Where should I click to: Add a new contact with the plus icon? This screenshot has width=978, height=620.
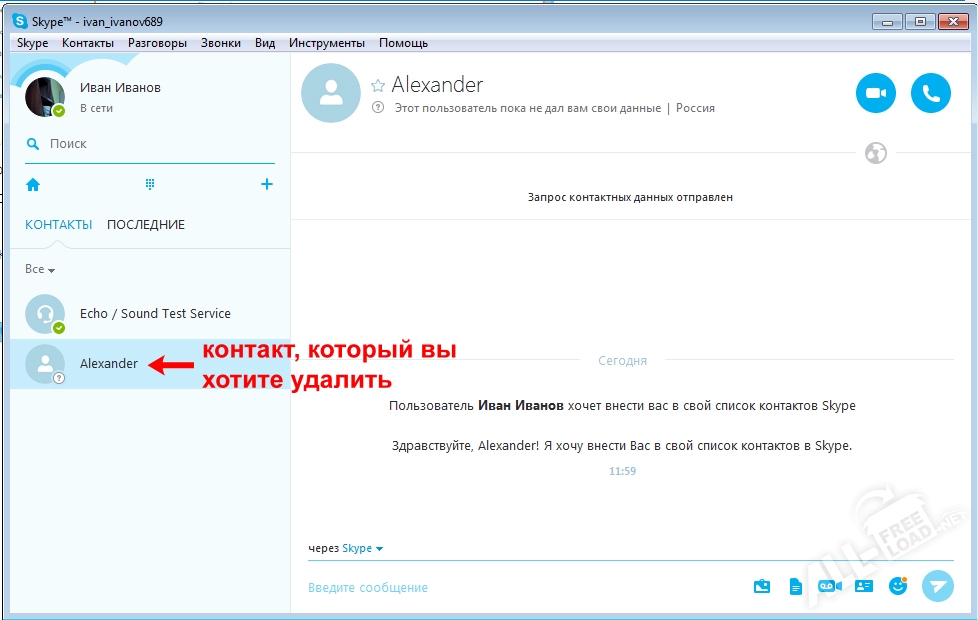pyautogui.click(x=266, y=184)
